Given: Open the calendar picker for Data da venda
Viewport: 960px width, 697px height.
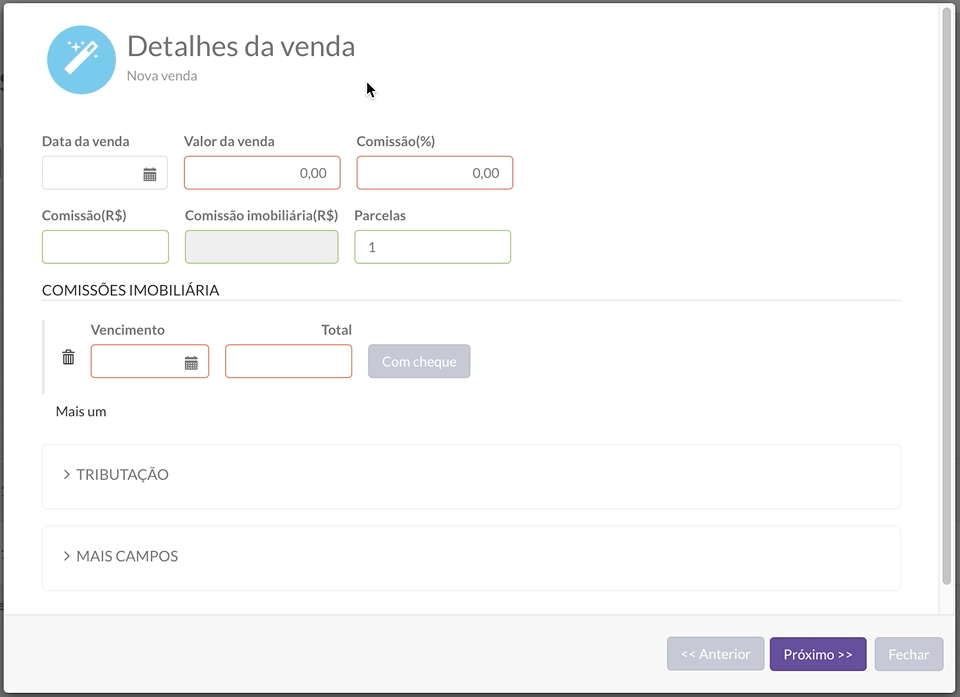Looking at the screenshot, I should 150,174.
